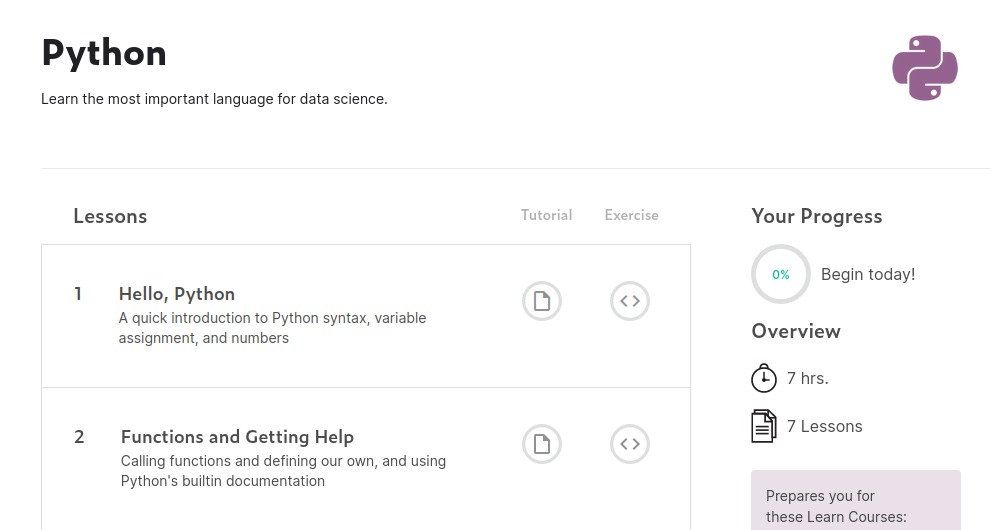The image size is (993, 530).
Task: Click the Hello, Python lesson description
Action: [272, 328]
